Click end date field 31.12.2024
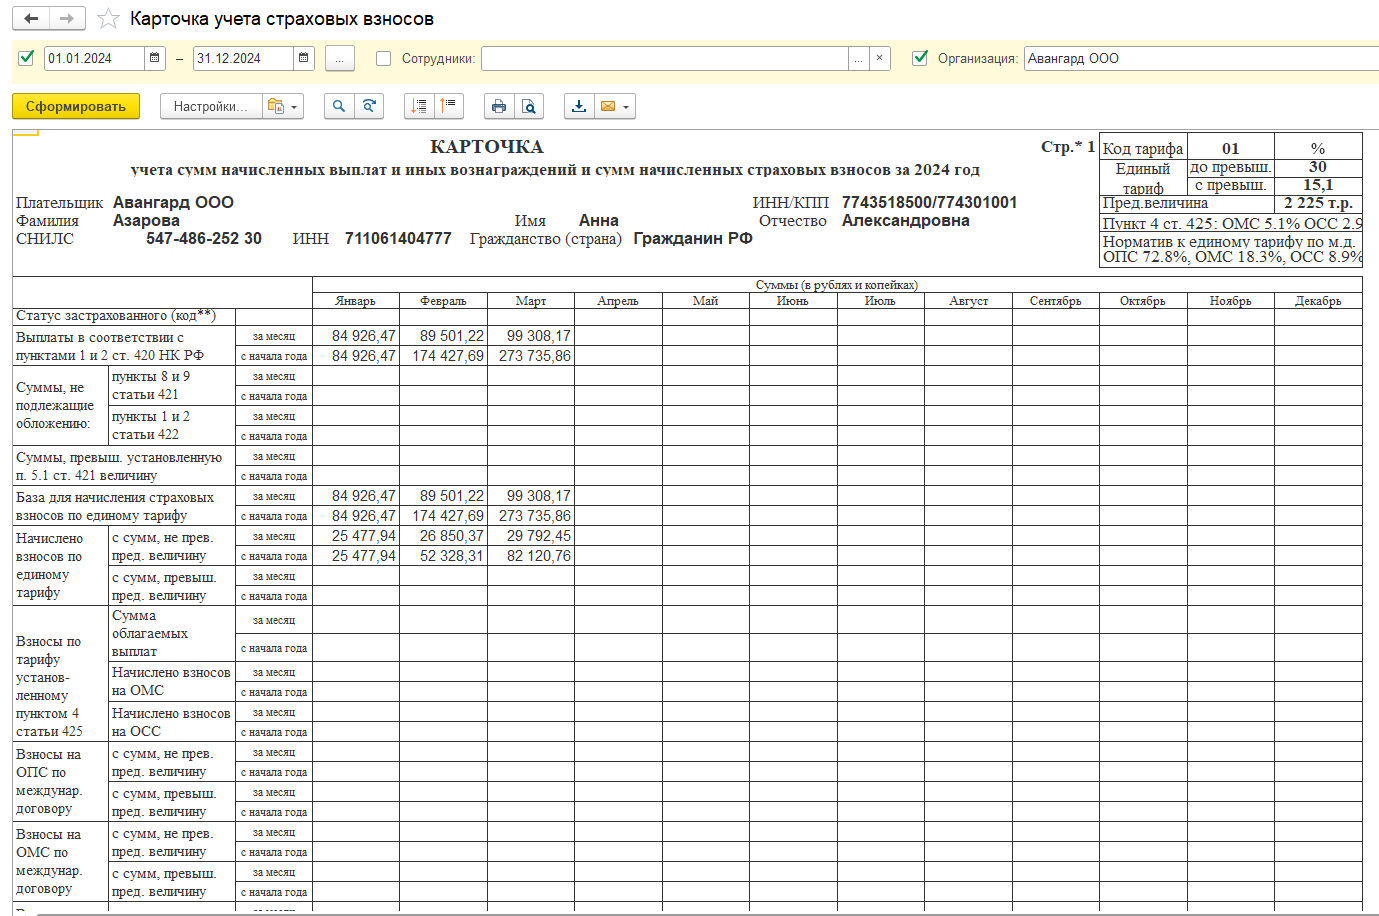The width and height of the screenshot is (1379, 916). pos(244,58)
